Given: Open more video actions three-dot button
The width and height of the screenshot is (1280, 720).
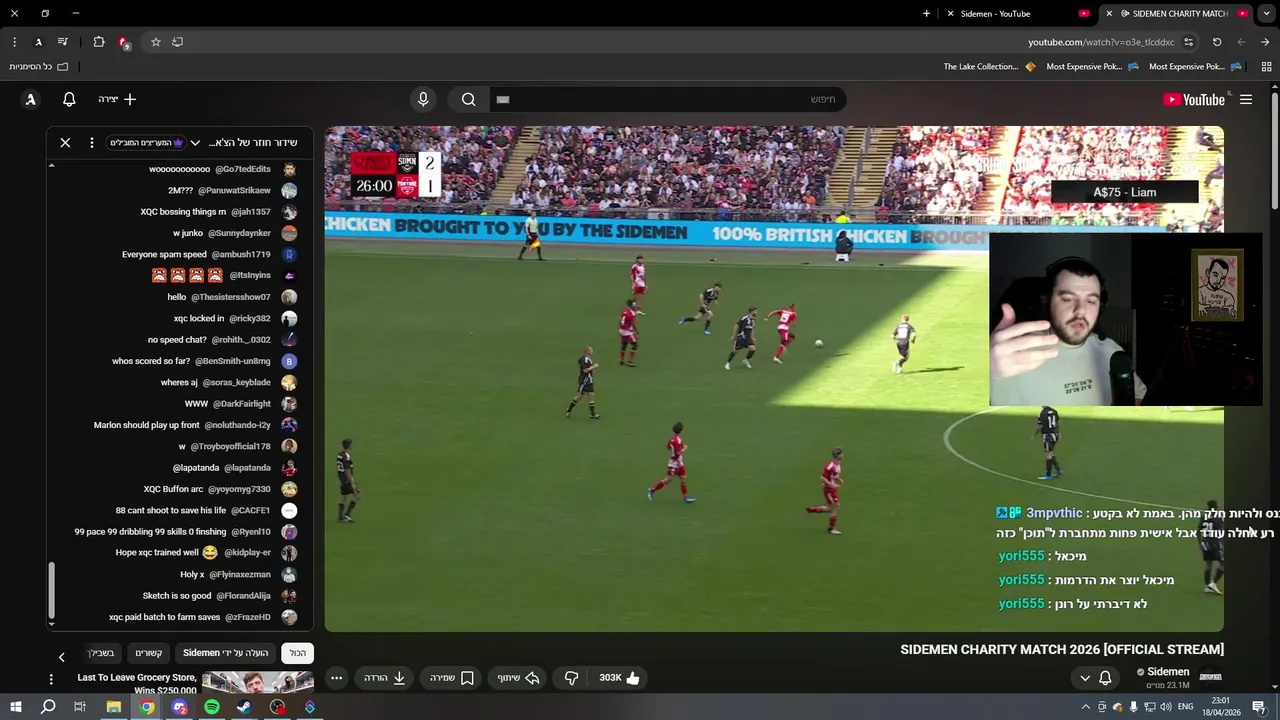Looking at the screenshot, I should point(337,678).
